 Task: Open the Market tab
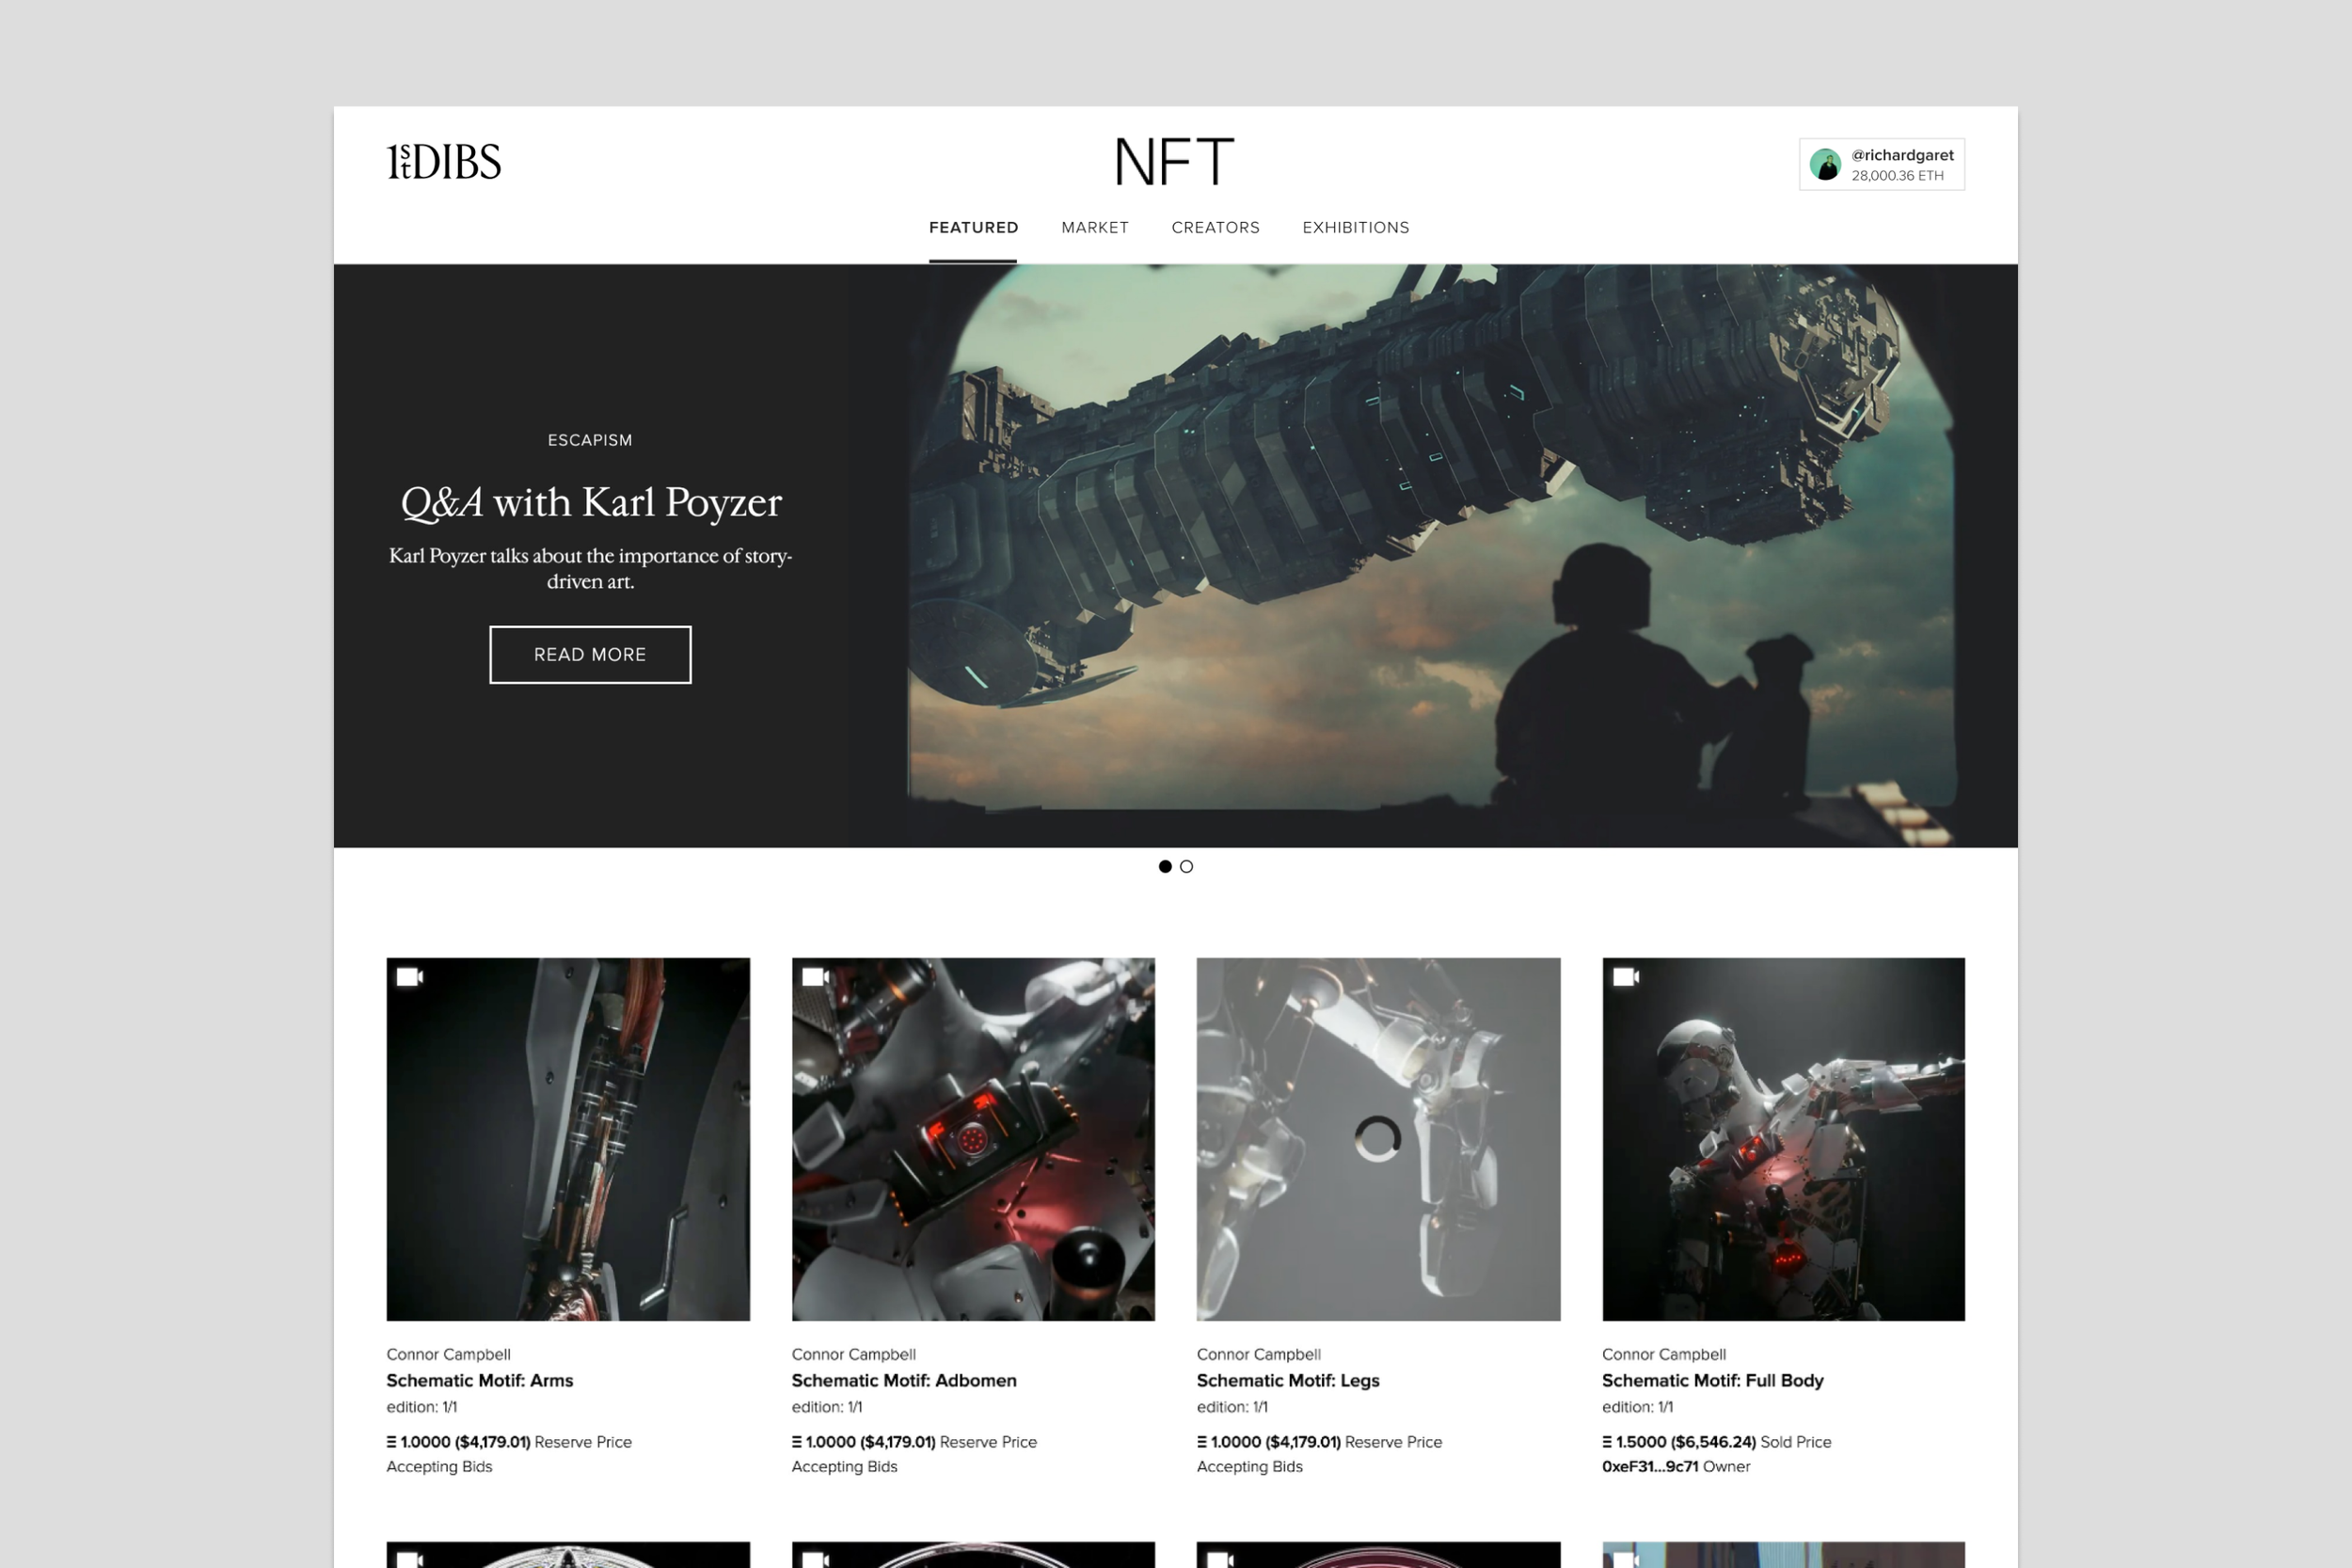coord(1095,228)
